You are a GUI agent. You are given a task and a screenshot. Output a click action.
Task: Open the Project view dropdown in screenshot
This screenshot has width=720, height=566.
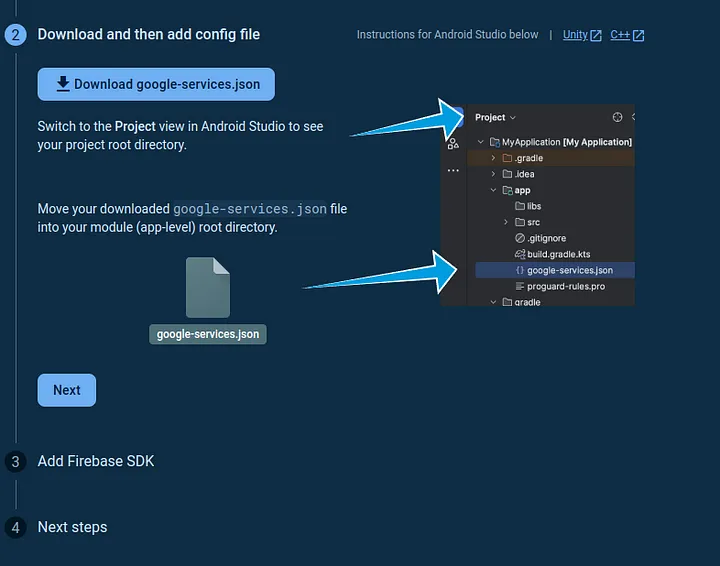point(495,118)
